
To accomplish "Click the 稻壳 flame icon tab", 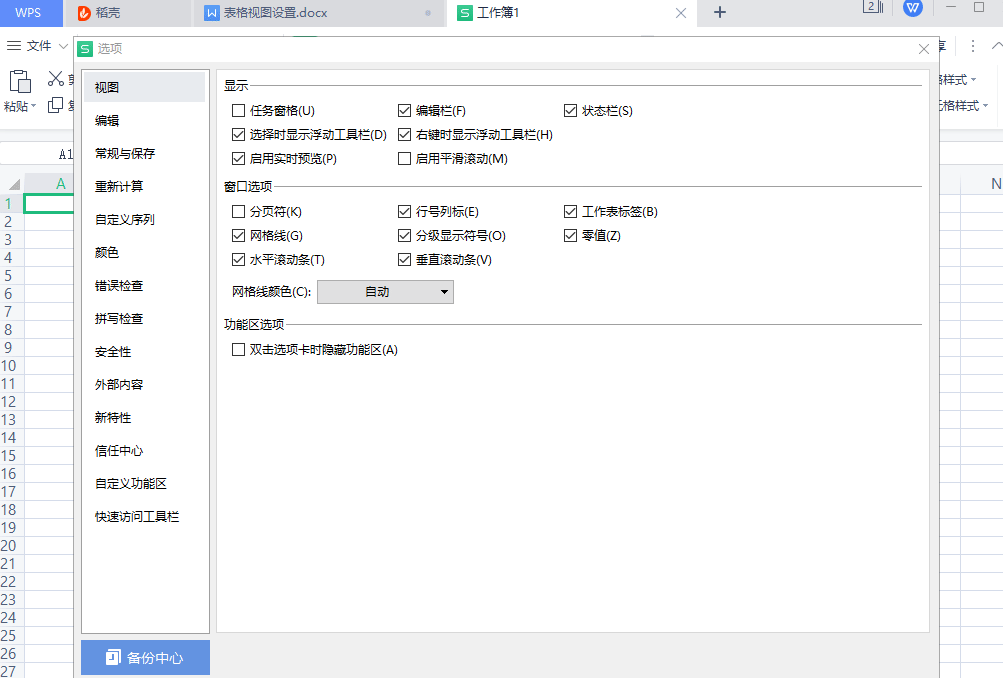I will pyautogui.click(x=84, y=13).
